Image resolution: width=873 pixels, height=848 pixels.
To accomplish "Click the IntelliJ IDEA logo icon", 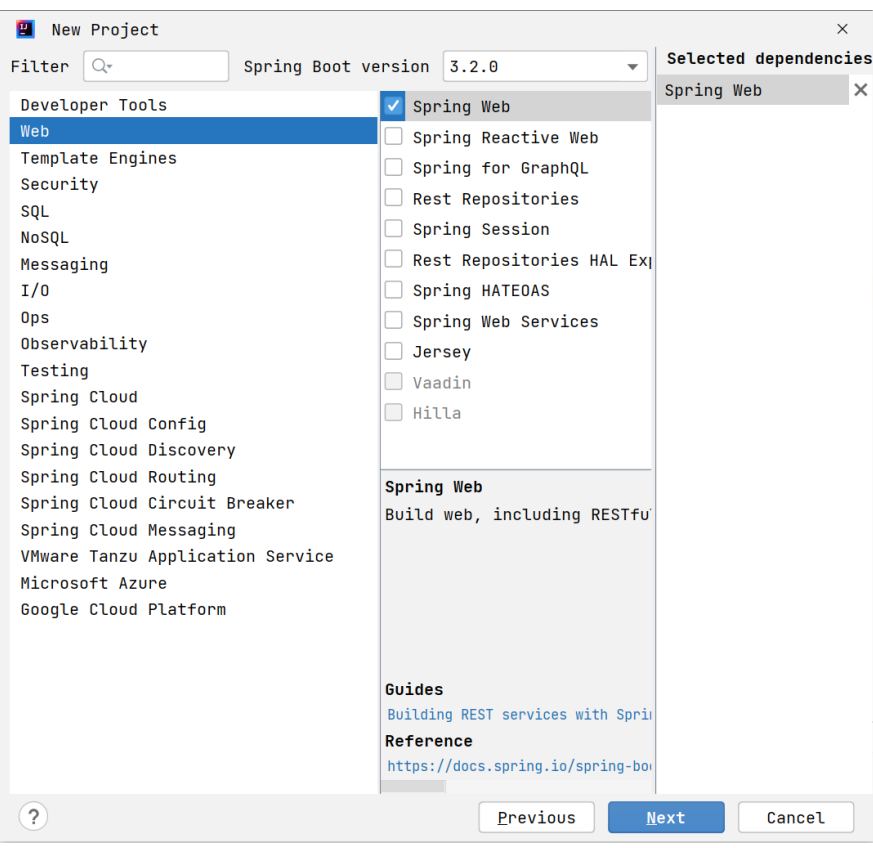I will point(26,29).
